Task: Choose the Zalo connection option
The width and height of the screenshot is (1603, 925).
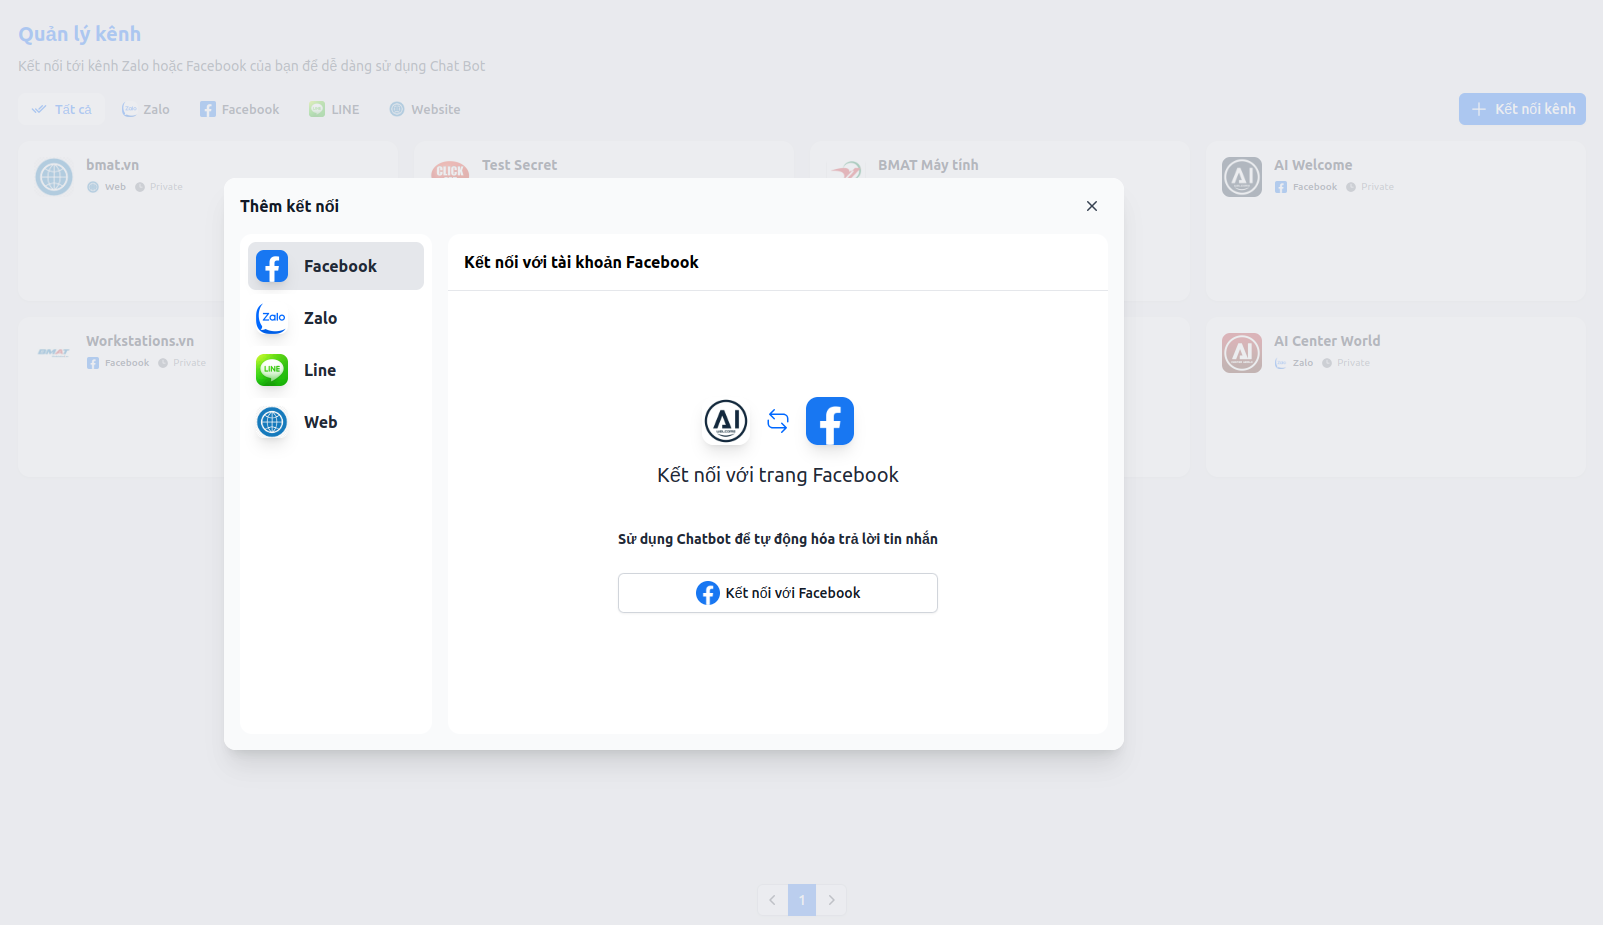Action: pyautogui.click(x=335, y=318)
